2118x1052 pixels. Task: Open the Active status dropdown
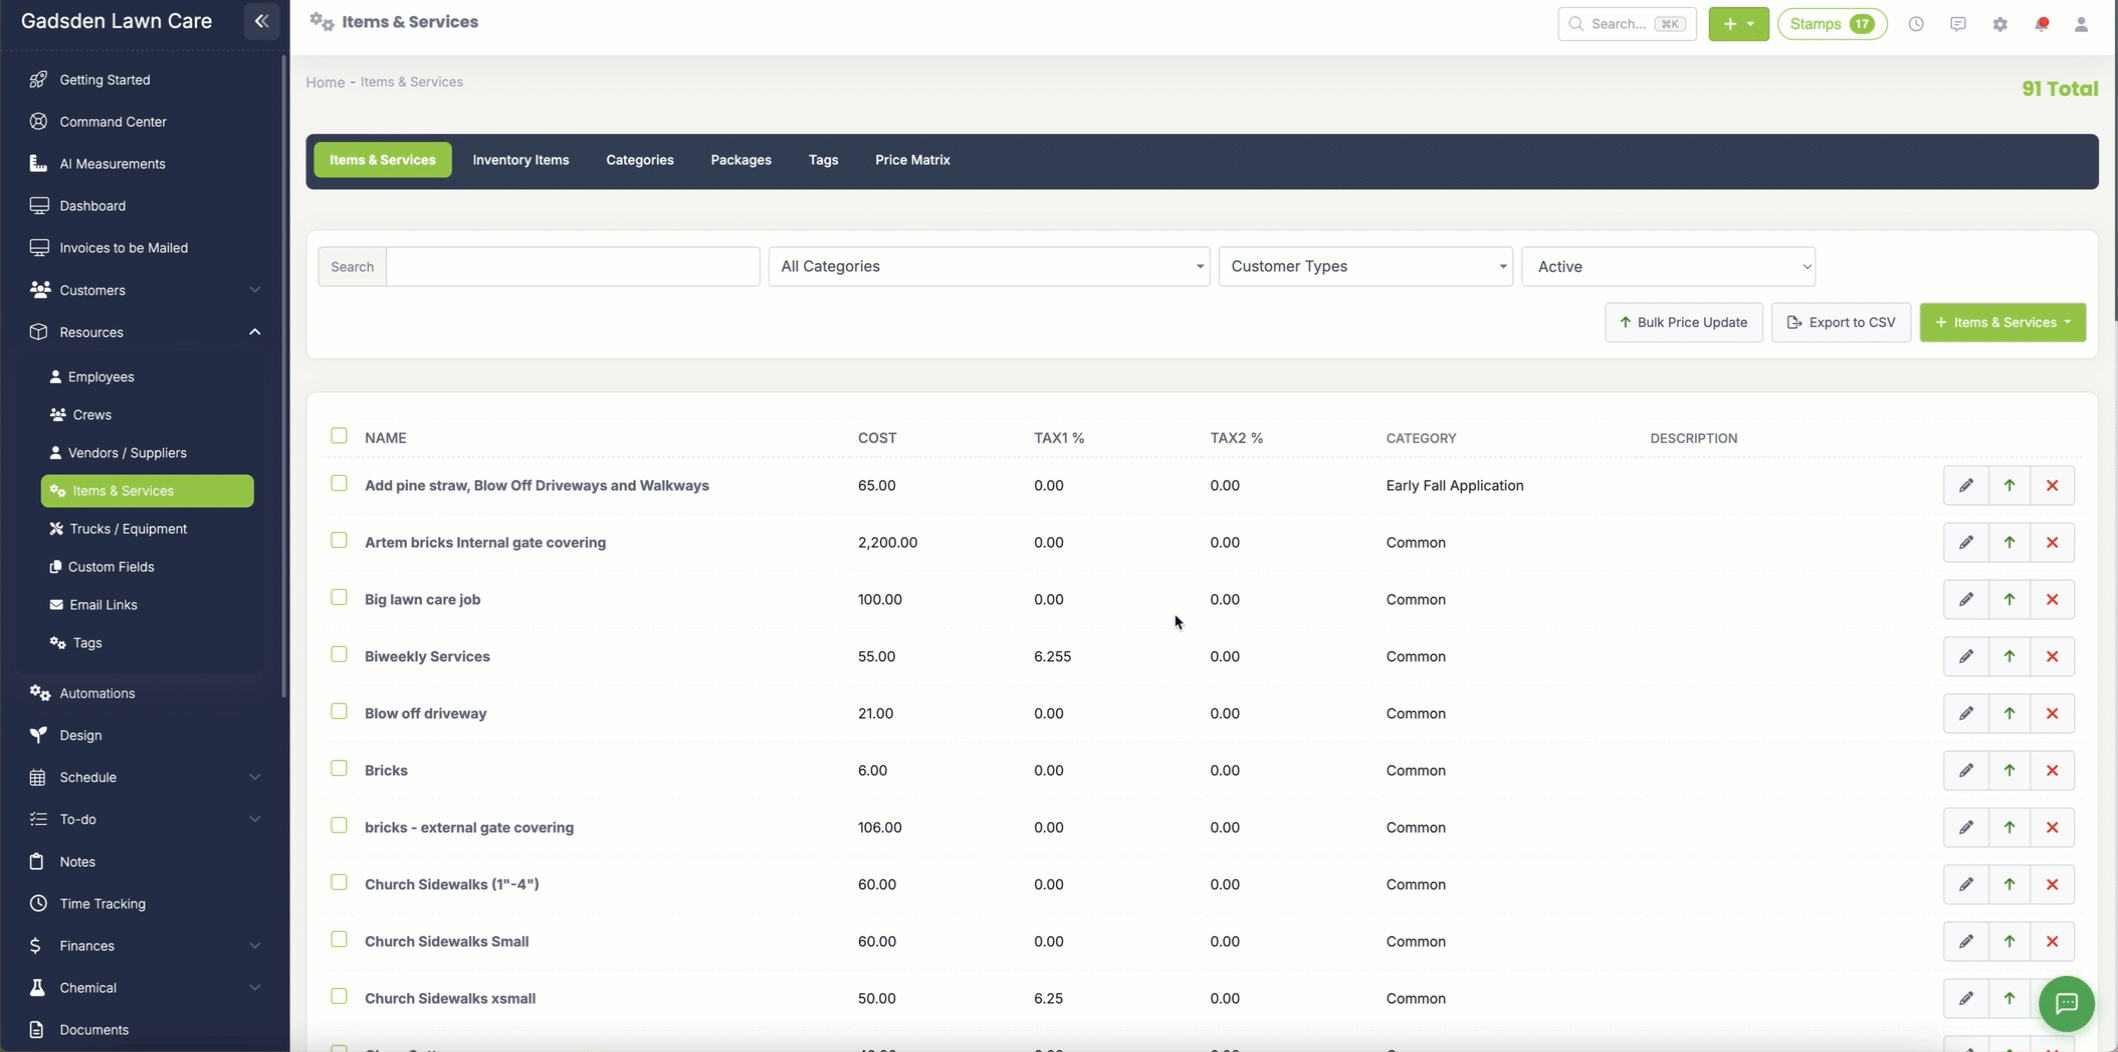(1668, 266)
